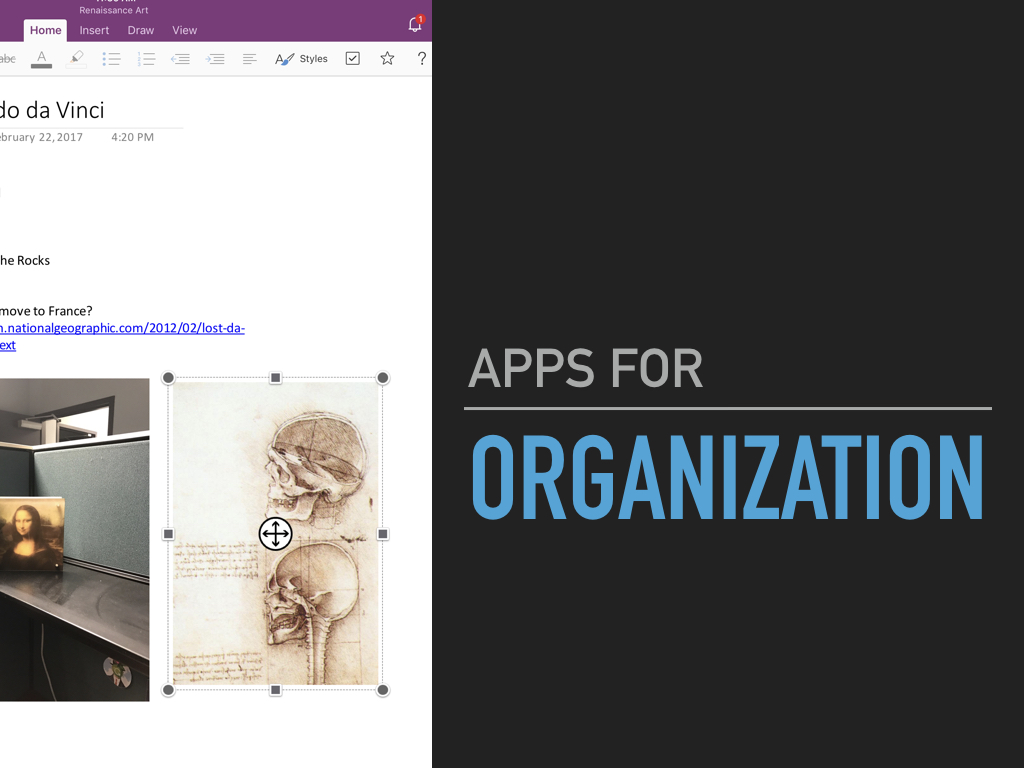Click the top middle square handle of skull image
The width and height of the screenshot is (1024, 768).
tap(276, 377)
